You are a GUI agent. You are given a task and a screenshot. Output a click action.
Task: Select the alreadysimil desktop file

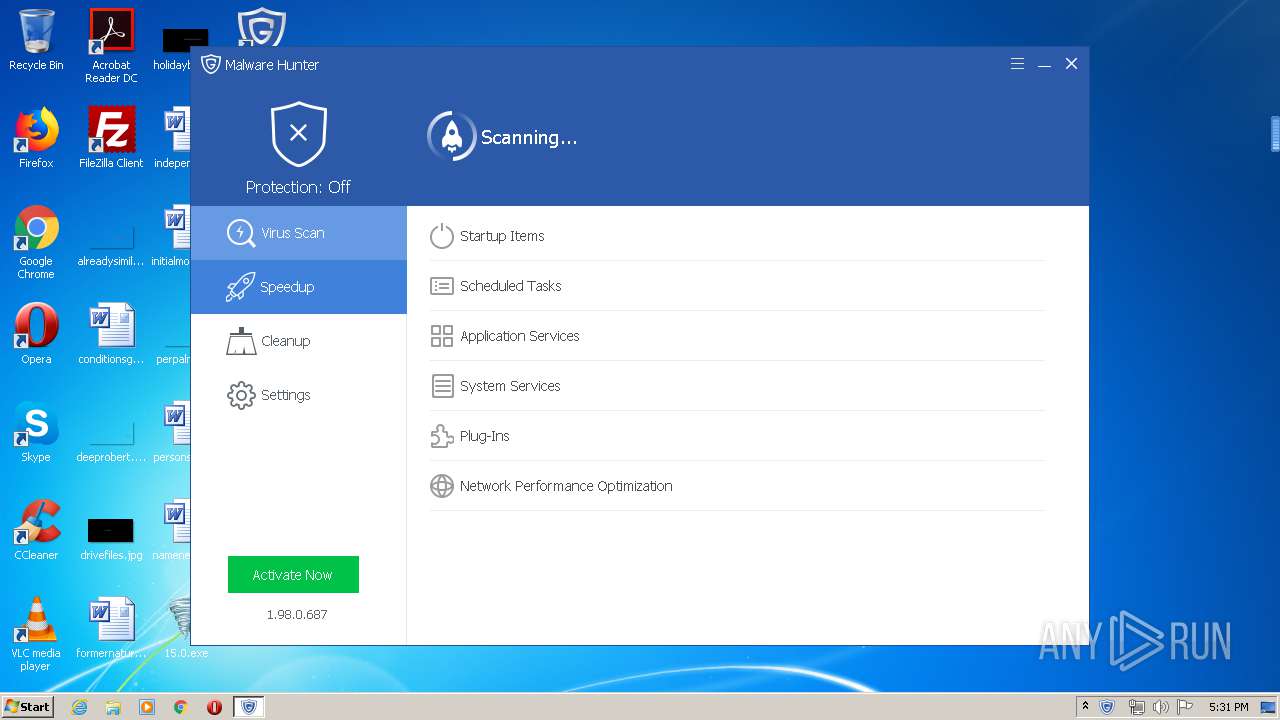point(111,243)
